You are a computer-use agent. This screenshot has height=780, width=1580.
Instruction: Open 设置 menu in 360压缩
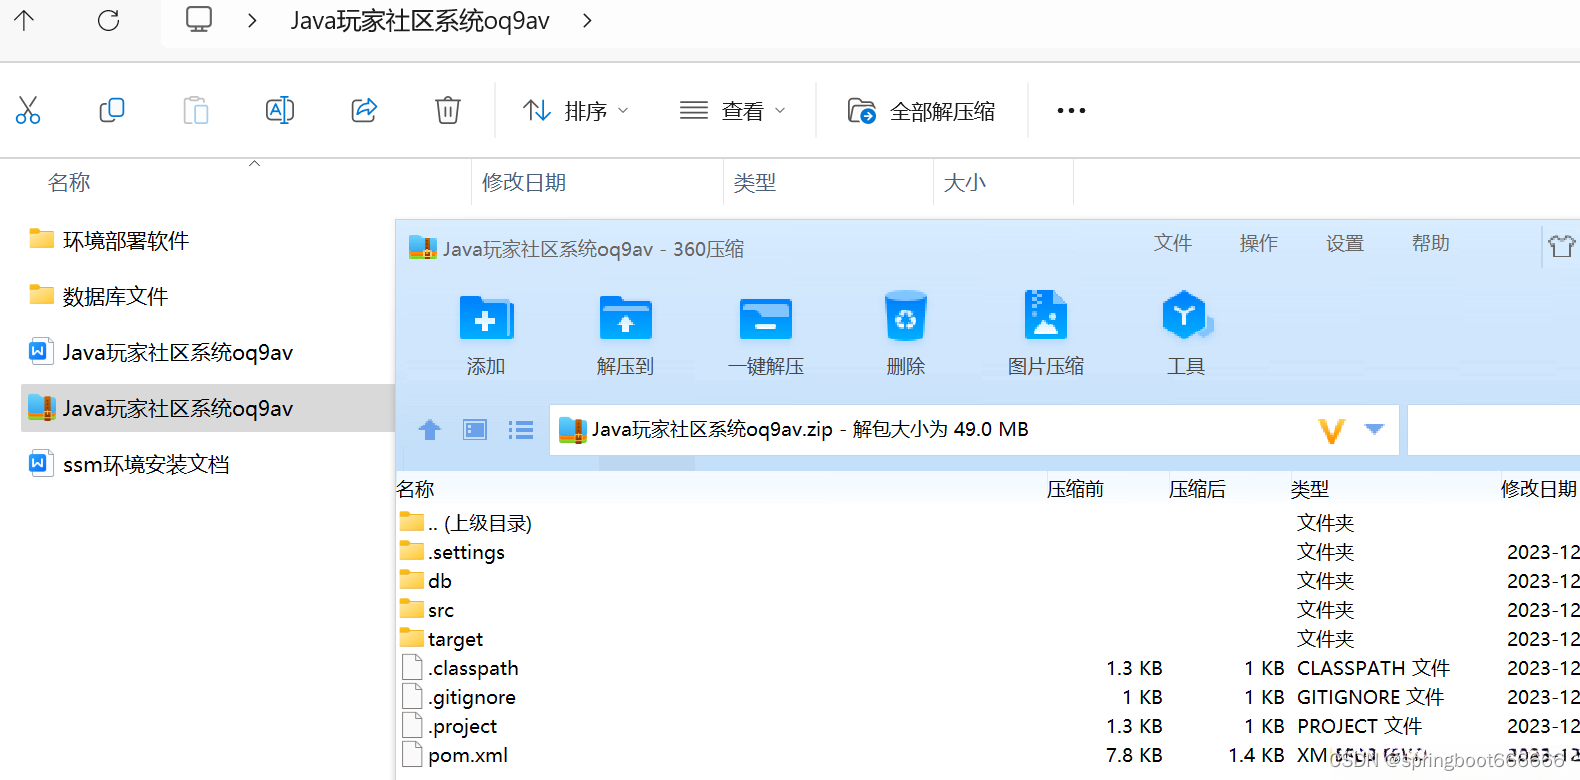[1345, 243]
